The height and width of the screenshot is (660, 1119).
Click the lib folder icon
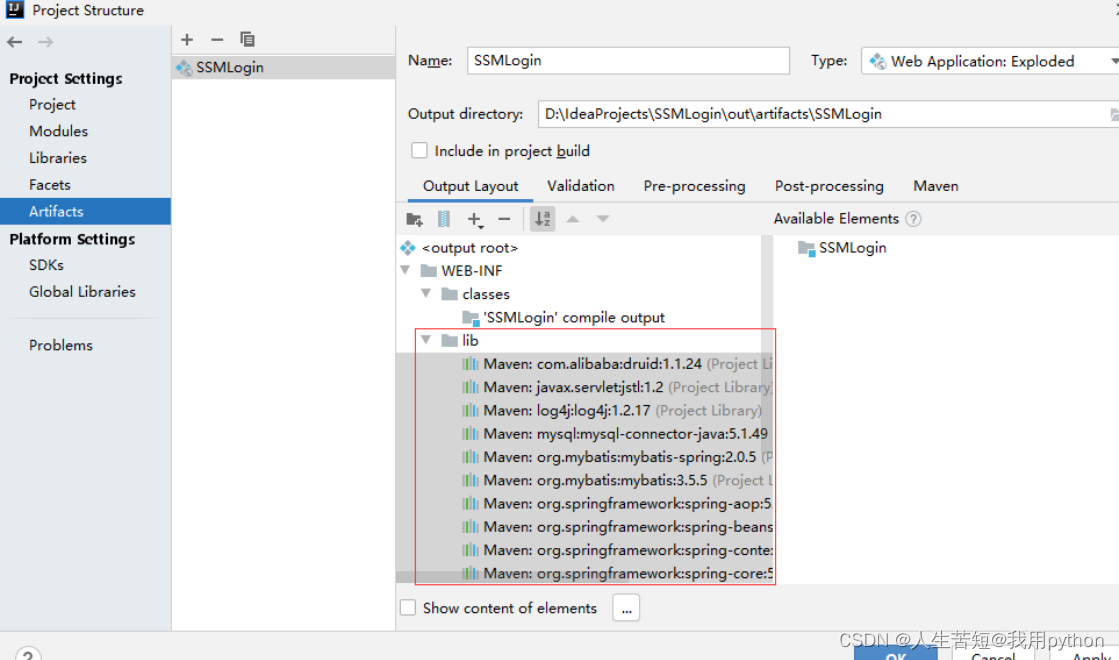[450, 340]
